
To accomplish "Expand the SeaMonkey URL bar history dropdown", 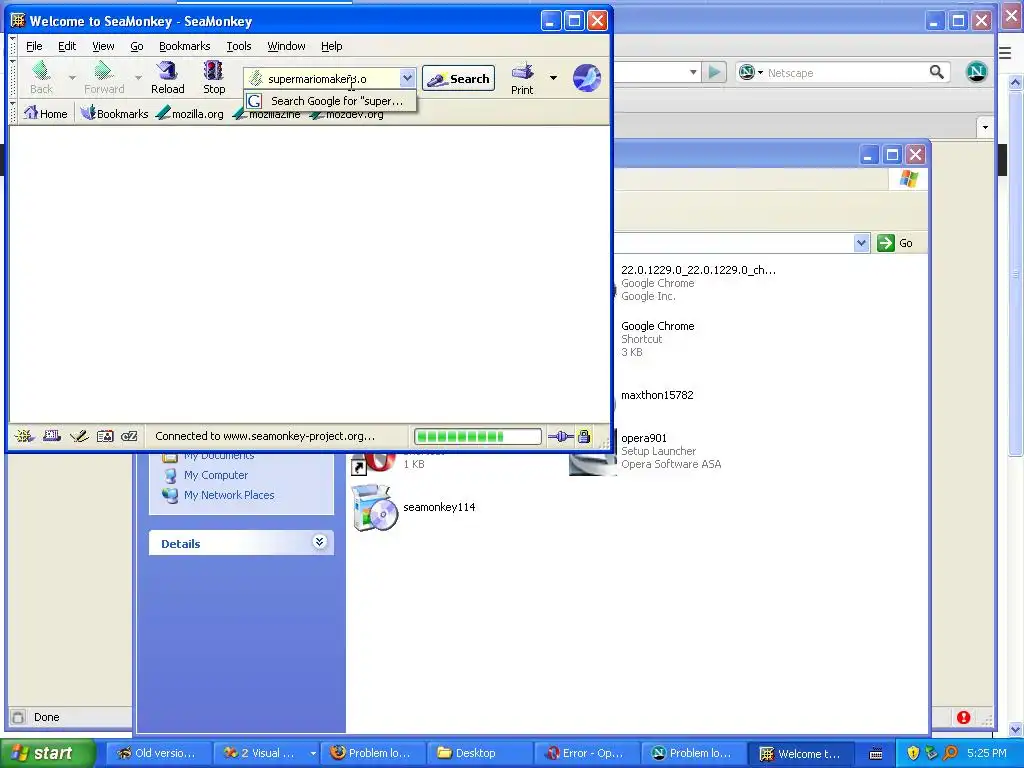I will tap(407, 78).
